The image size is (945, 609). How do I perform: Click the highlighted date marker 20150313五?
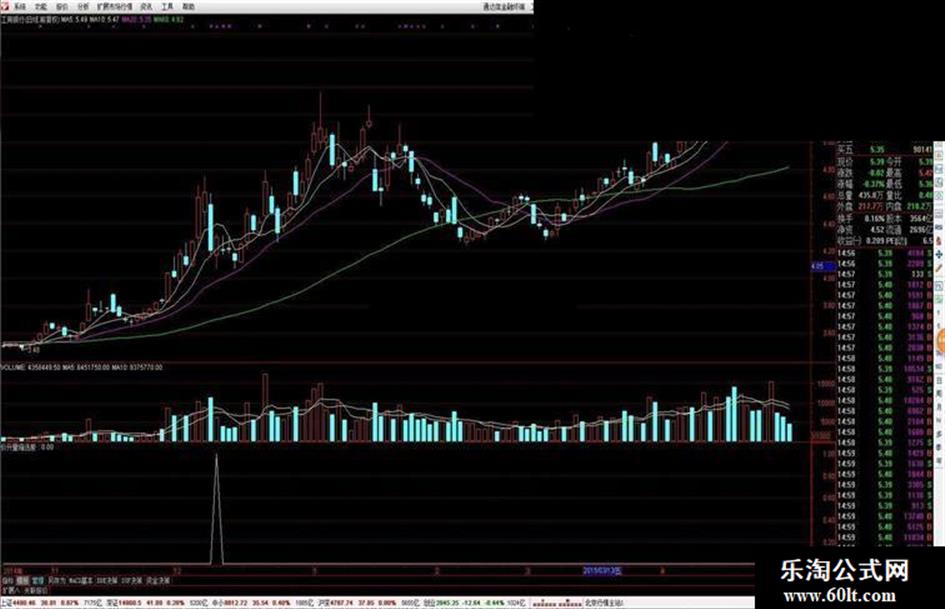601,570
